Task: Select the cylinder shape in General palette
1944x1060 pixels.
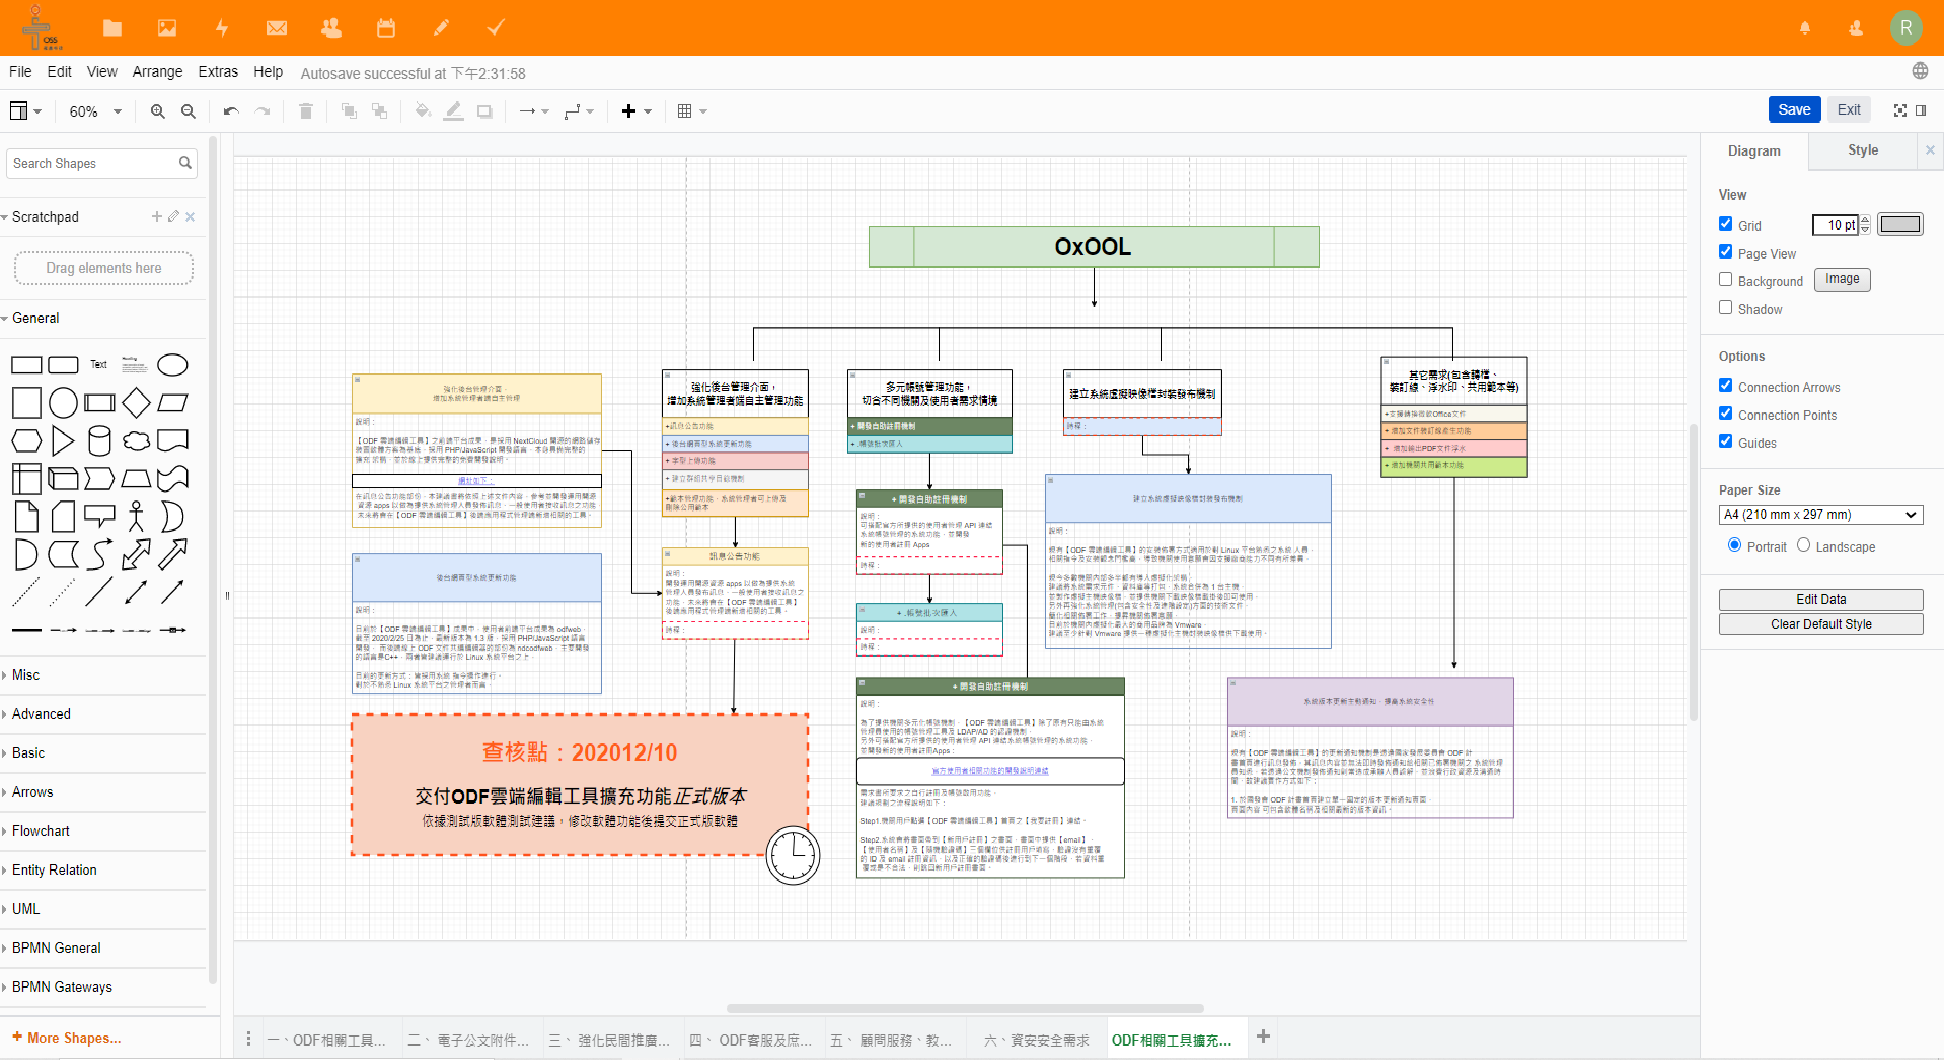Action: point(99,441)
